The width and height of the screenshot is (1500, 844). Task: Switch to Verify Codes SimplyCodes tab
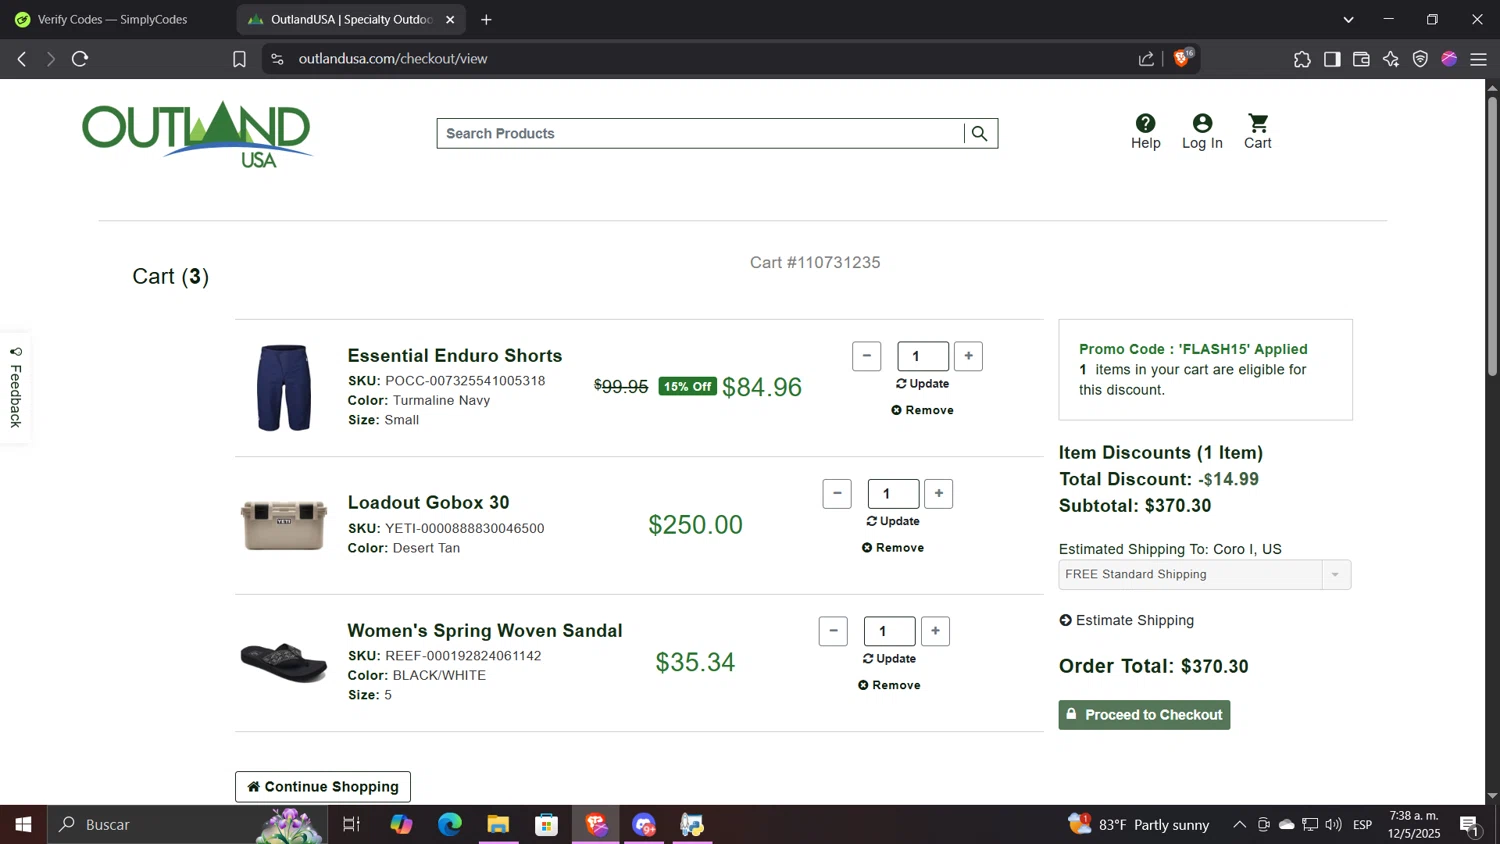pyautogui.click(x=112, y=19)
